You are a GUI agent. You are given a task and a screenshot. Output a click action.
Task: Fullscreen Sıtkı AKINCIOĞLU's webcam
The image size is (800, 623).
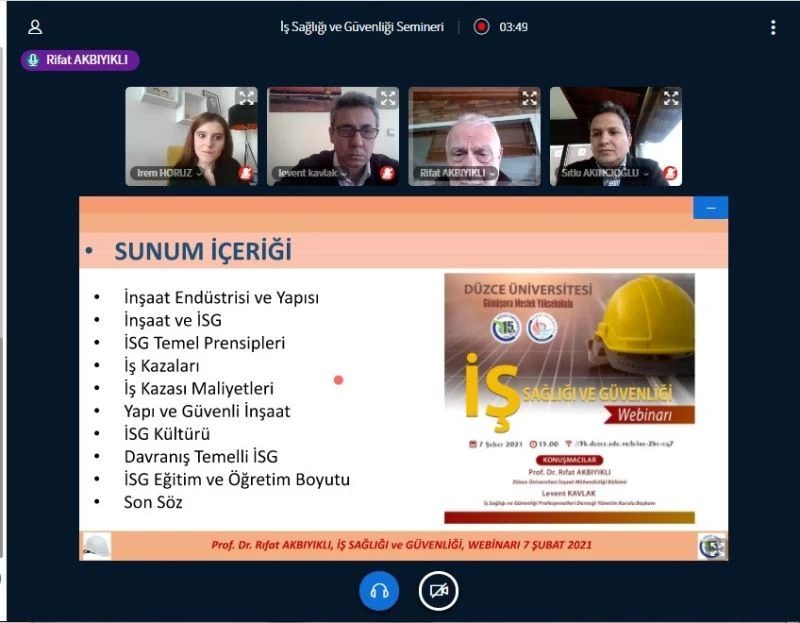click(x=671, y=98)
